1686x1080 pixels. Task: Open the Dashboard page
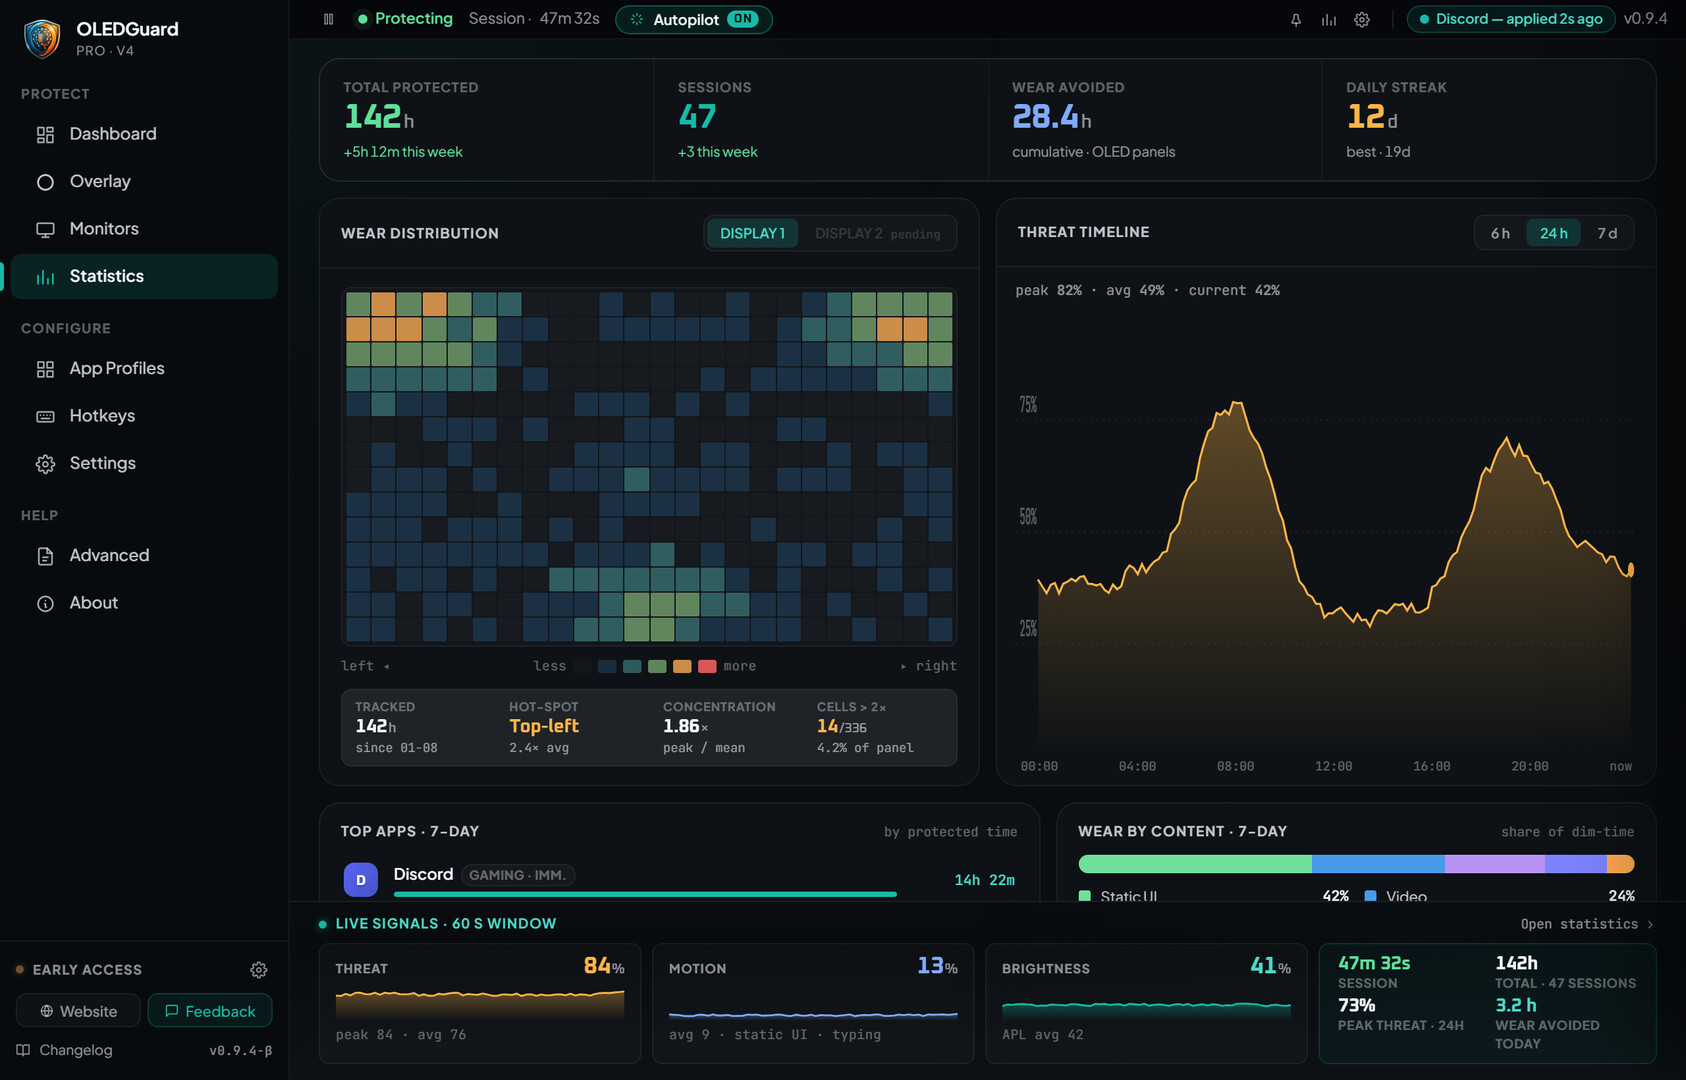pos(144,134)
